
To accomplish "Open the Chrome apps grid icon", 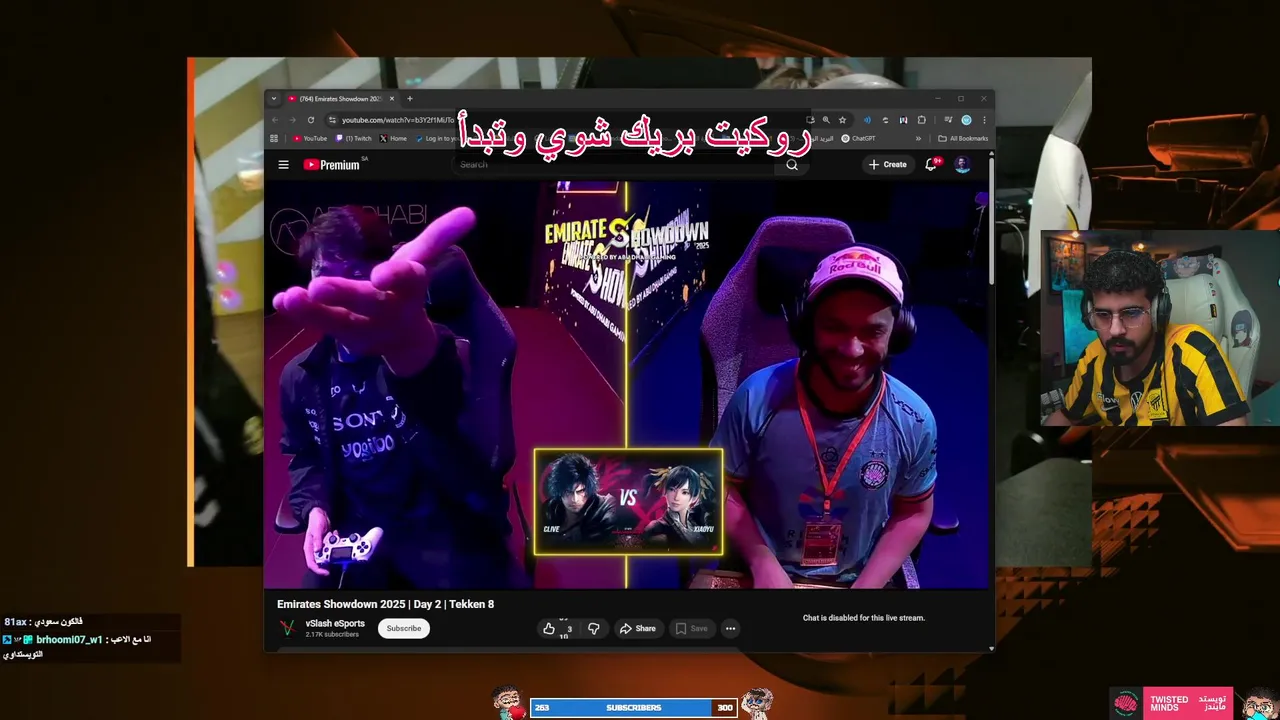I will 274,139.
